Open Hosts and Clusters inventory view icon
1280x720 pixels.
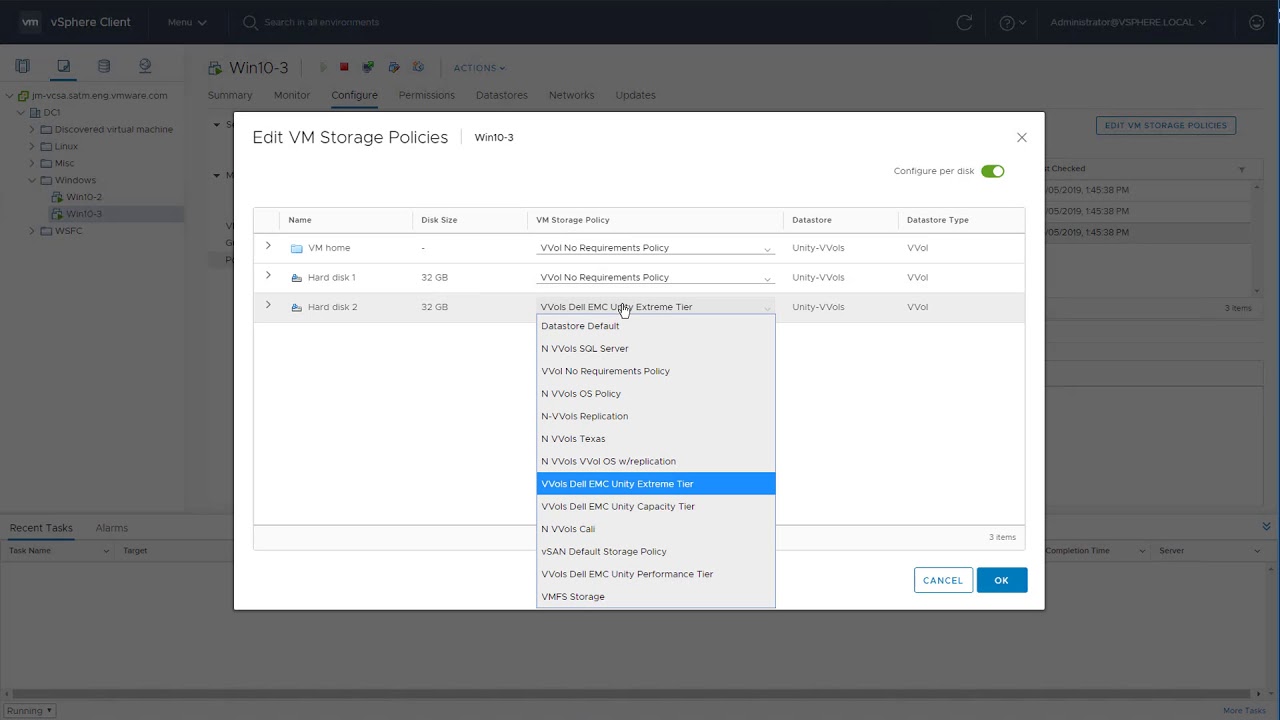(23, 66)
